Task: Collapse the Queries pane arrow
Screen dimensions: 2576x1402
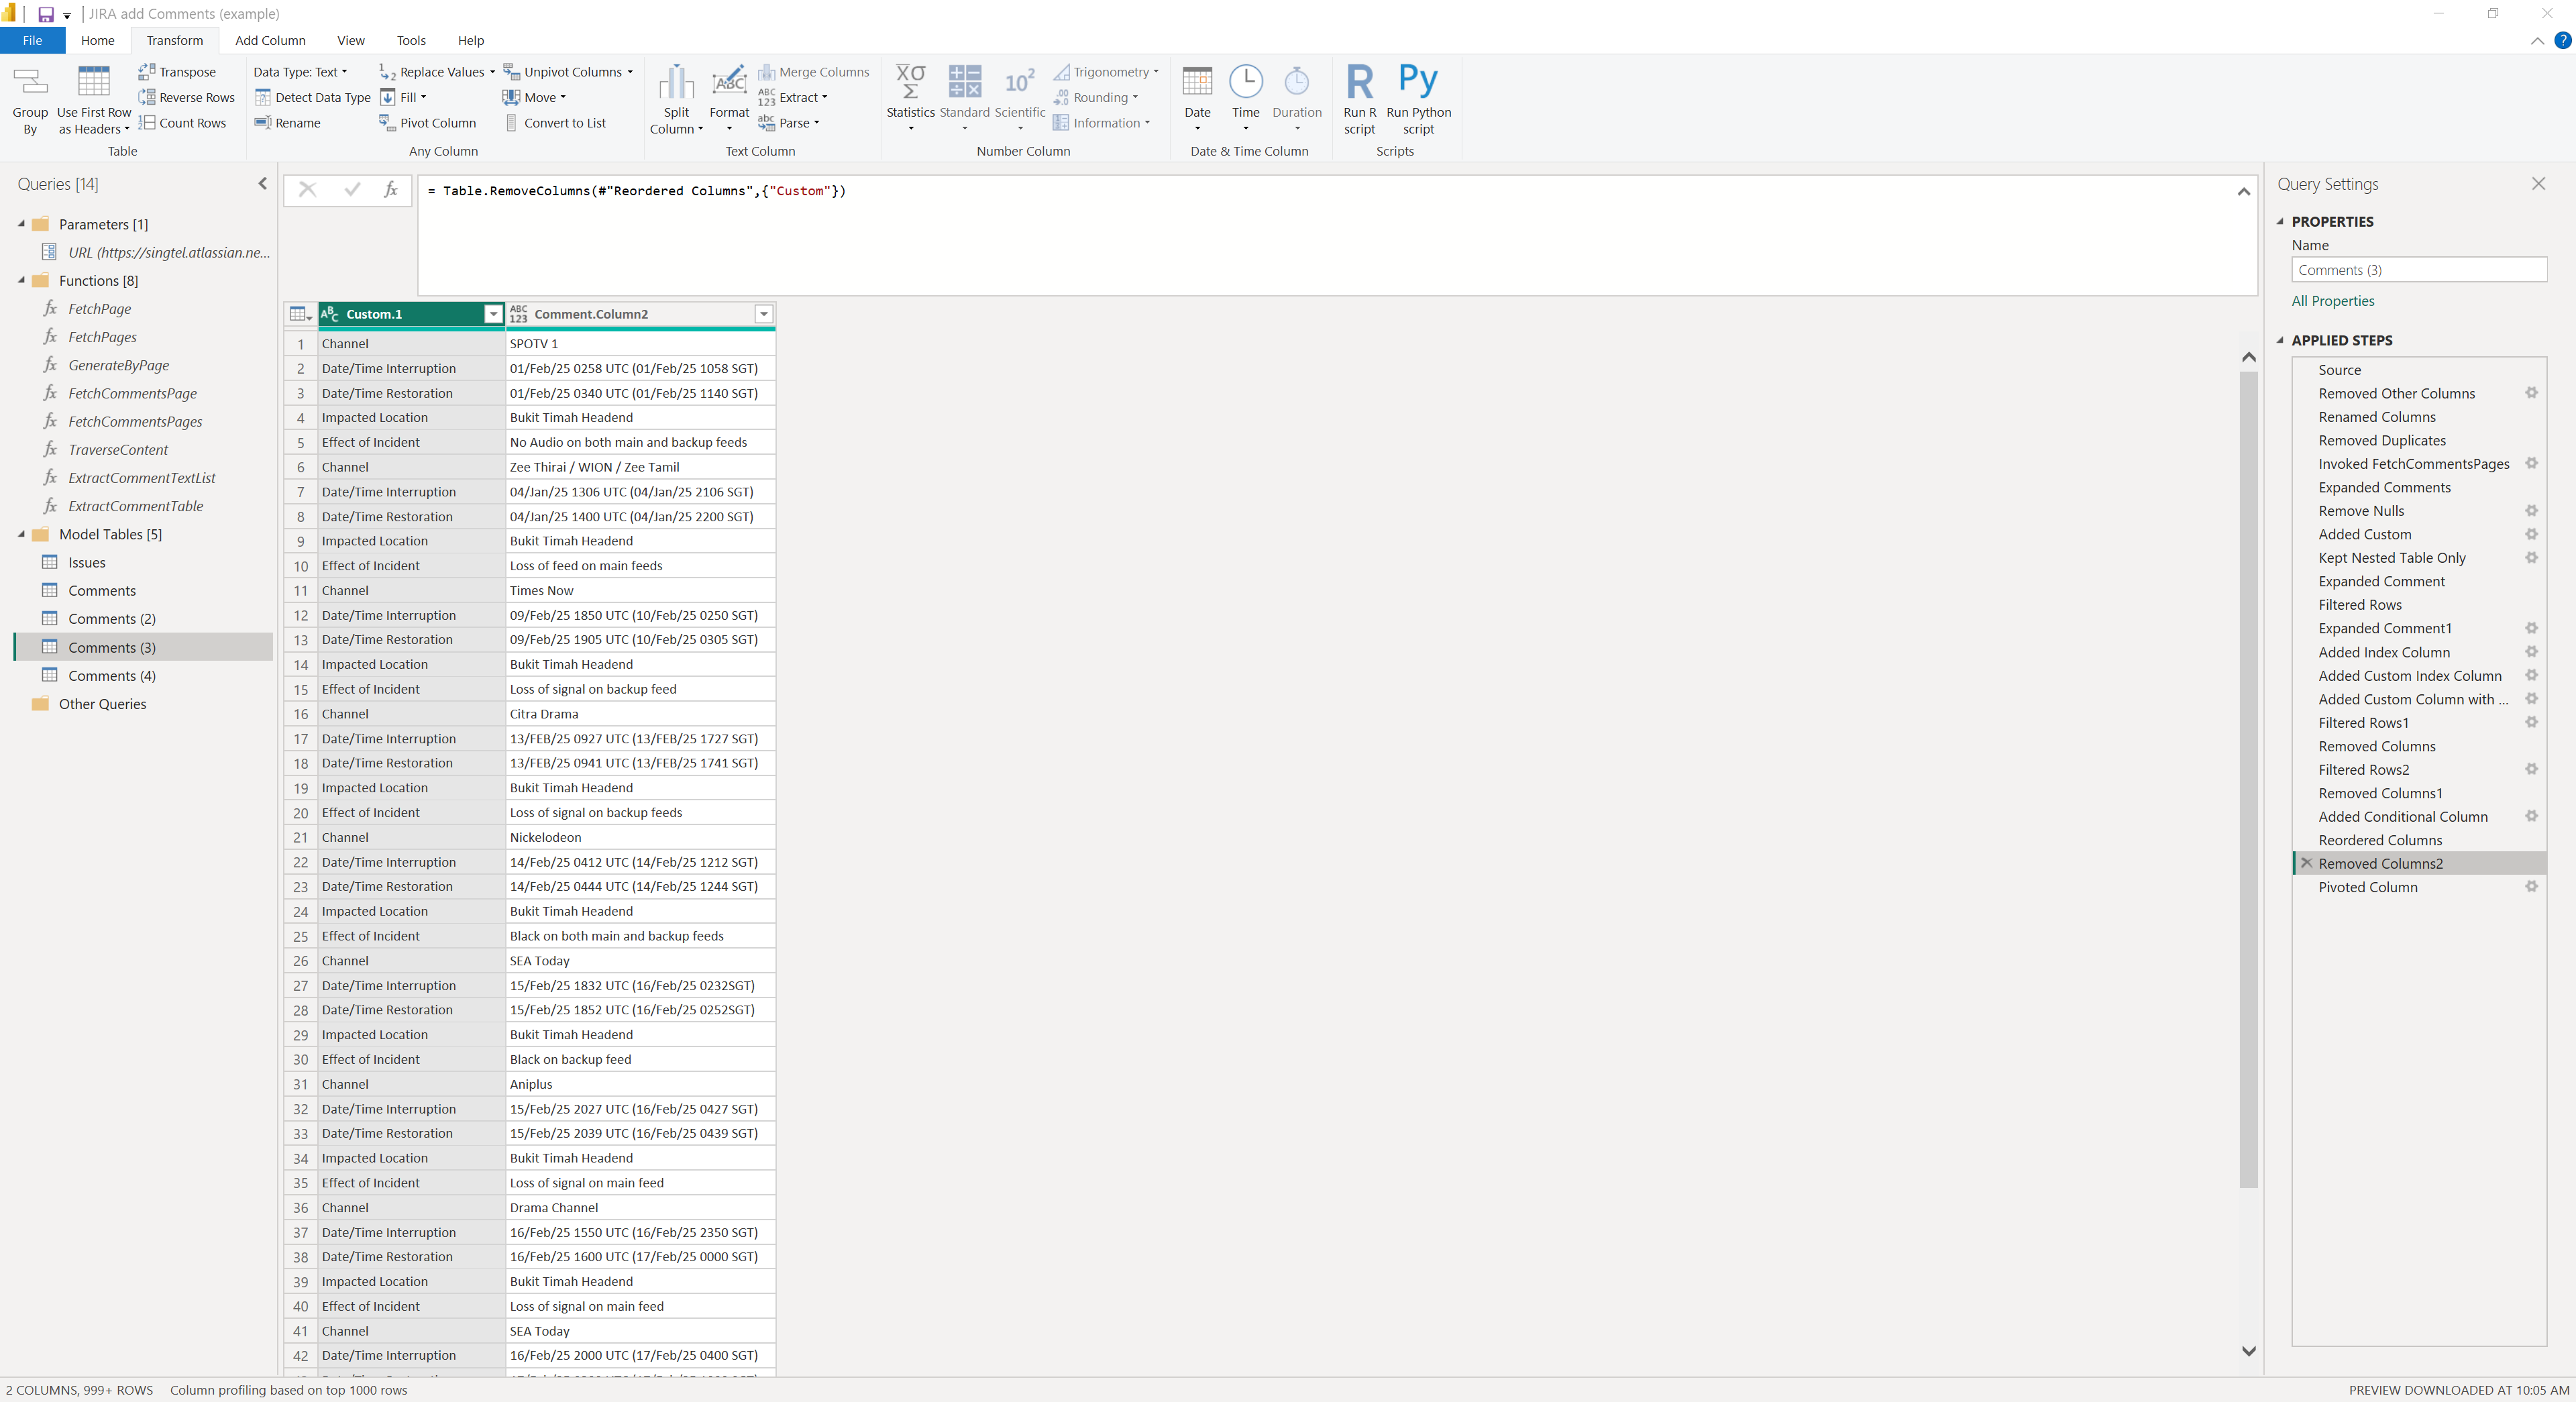Action: click(262, 184)
